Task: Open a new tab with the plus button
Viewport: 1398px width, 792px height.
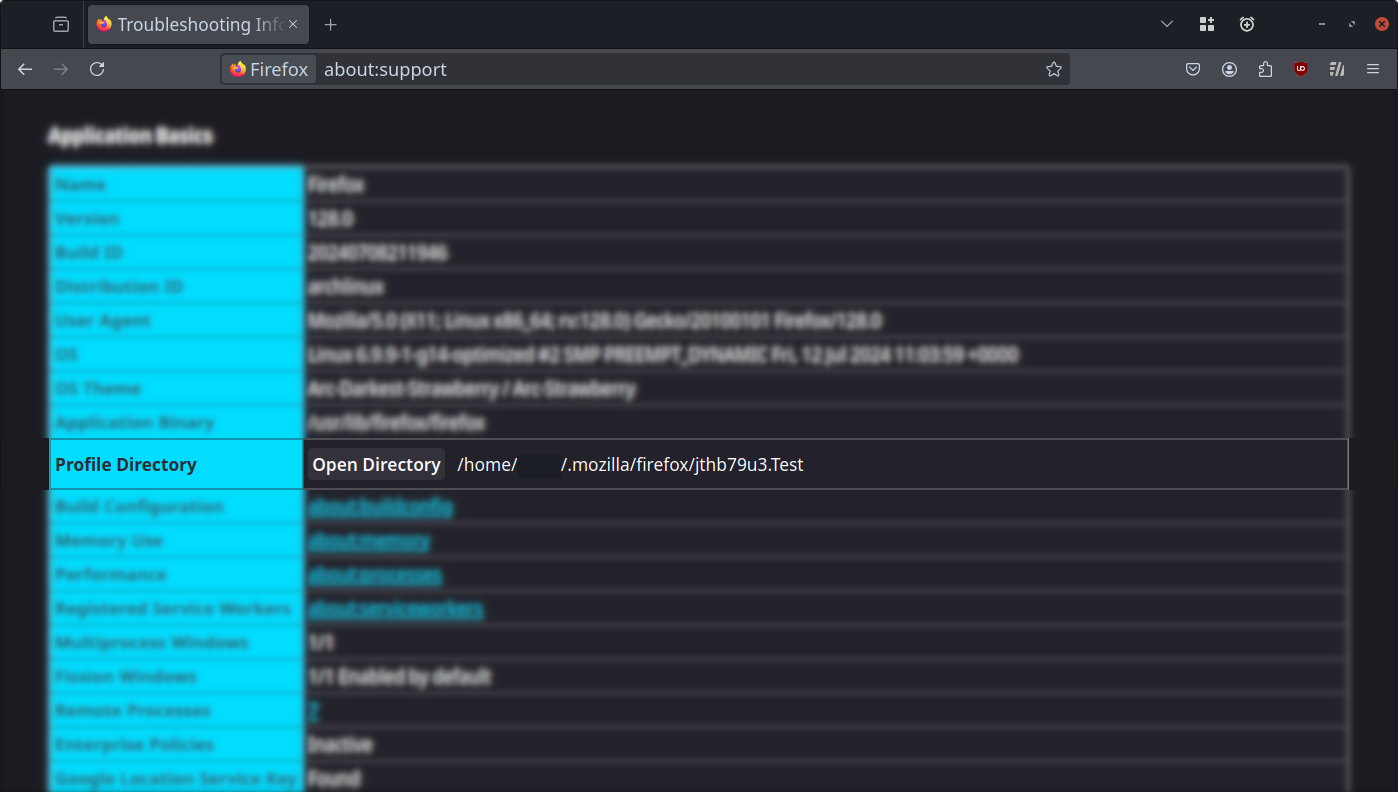Action: click(x=331, y=24)
